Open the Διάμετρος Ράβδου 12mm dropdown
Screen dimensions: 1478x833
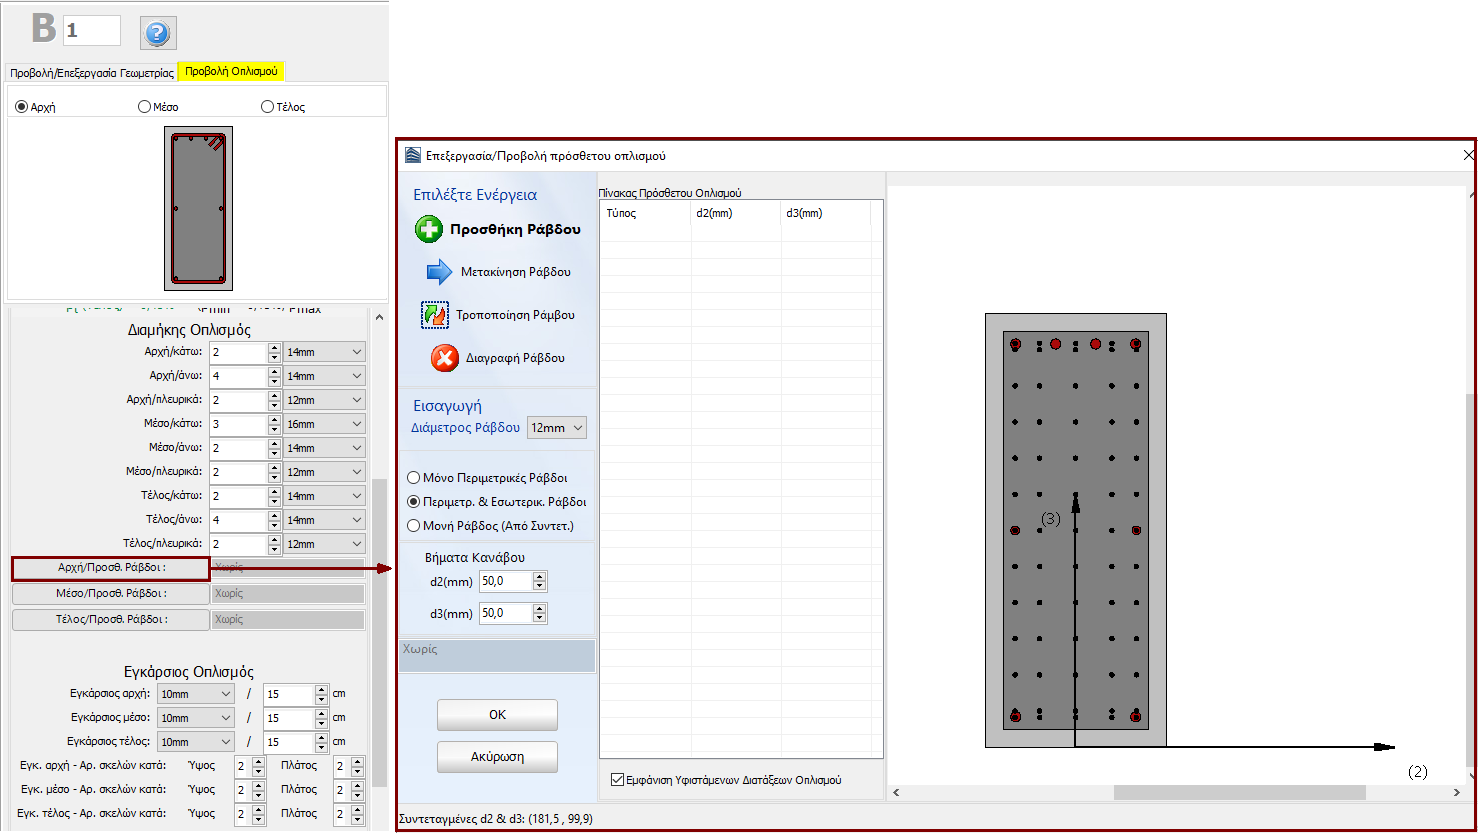pos(557,428)
